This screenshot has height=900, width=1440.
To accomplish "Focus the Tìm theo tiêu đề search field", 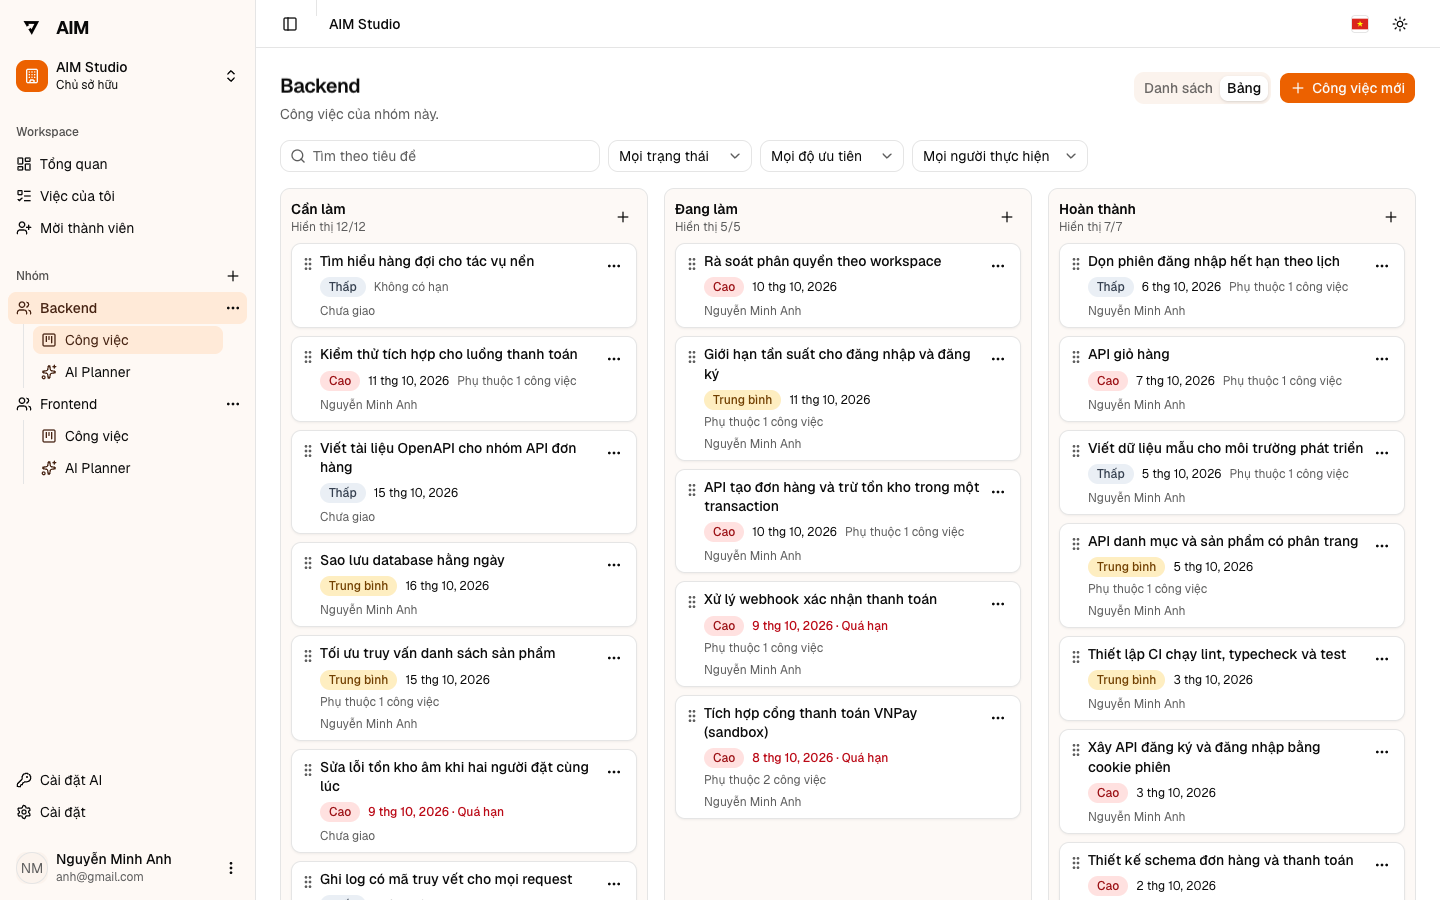I will pyautogui.click(x=440, y=156).
